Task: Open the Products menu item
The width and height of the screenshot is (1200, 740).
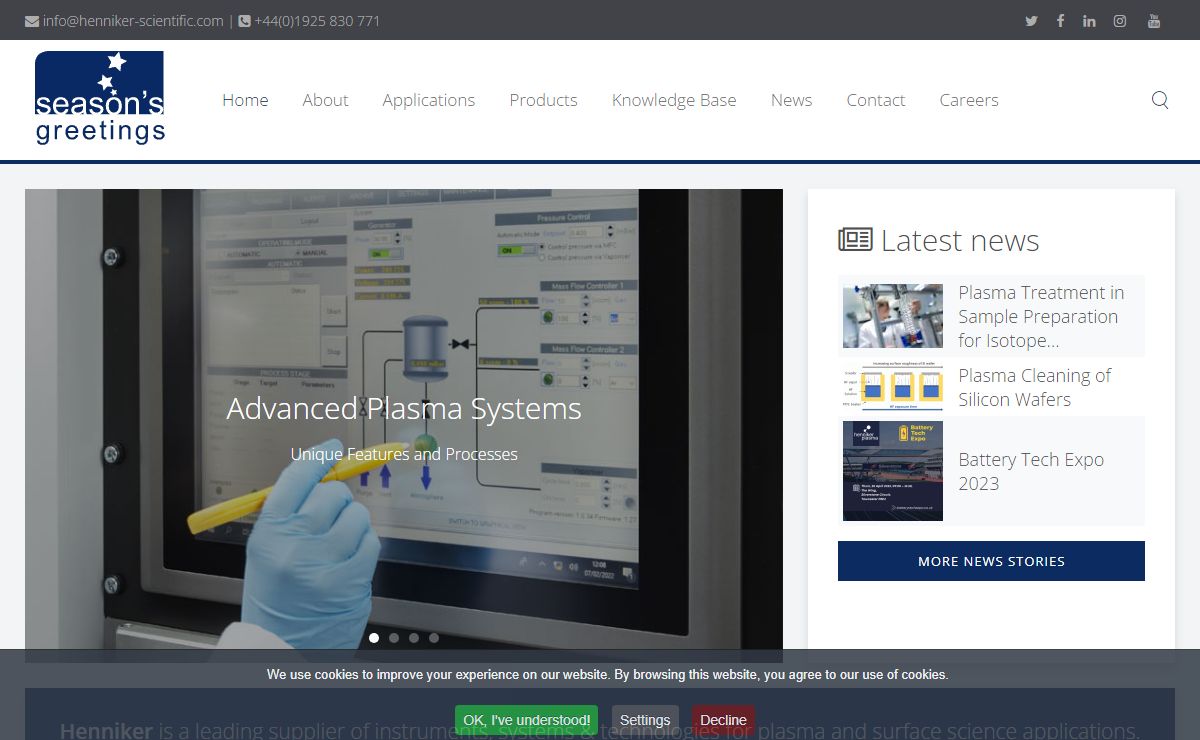Action: tap(543, 100)
